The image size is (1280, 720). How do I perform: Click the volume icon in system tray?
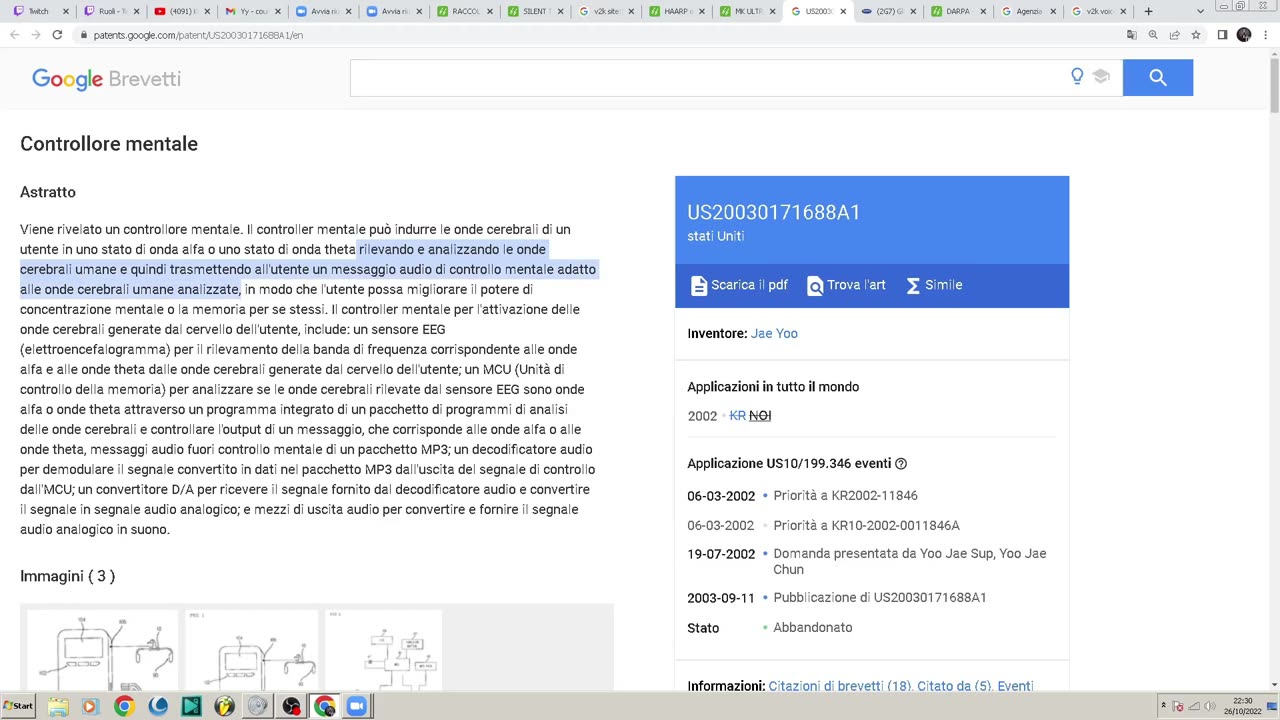click(x=1208, y=706)
